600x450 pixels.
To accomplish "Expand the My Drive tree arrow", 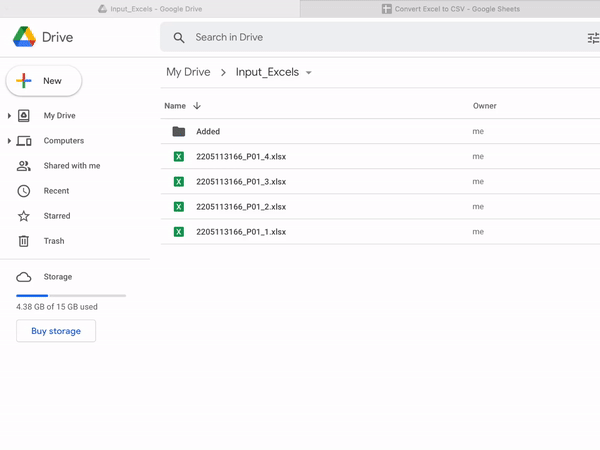I will 9,116.
